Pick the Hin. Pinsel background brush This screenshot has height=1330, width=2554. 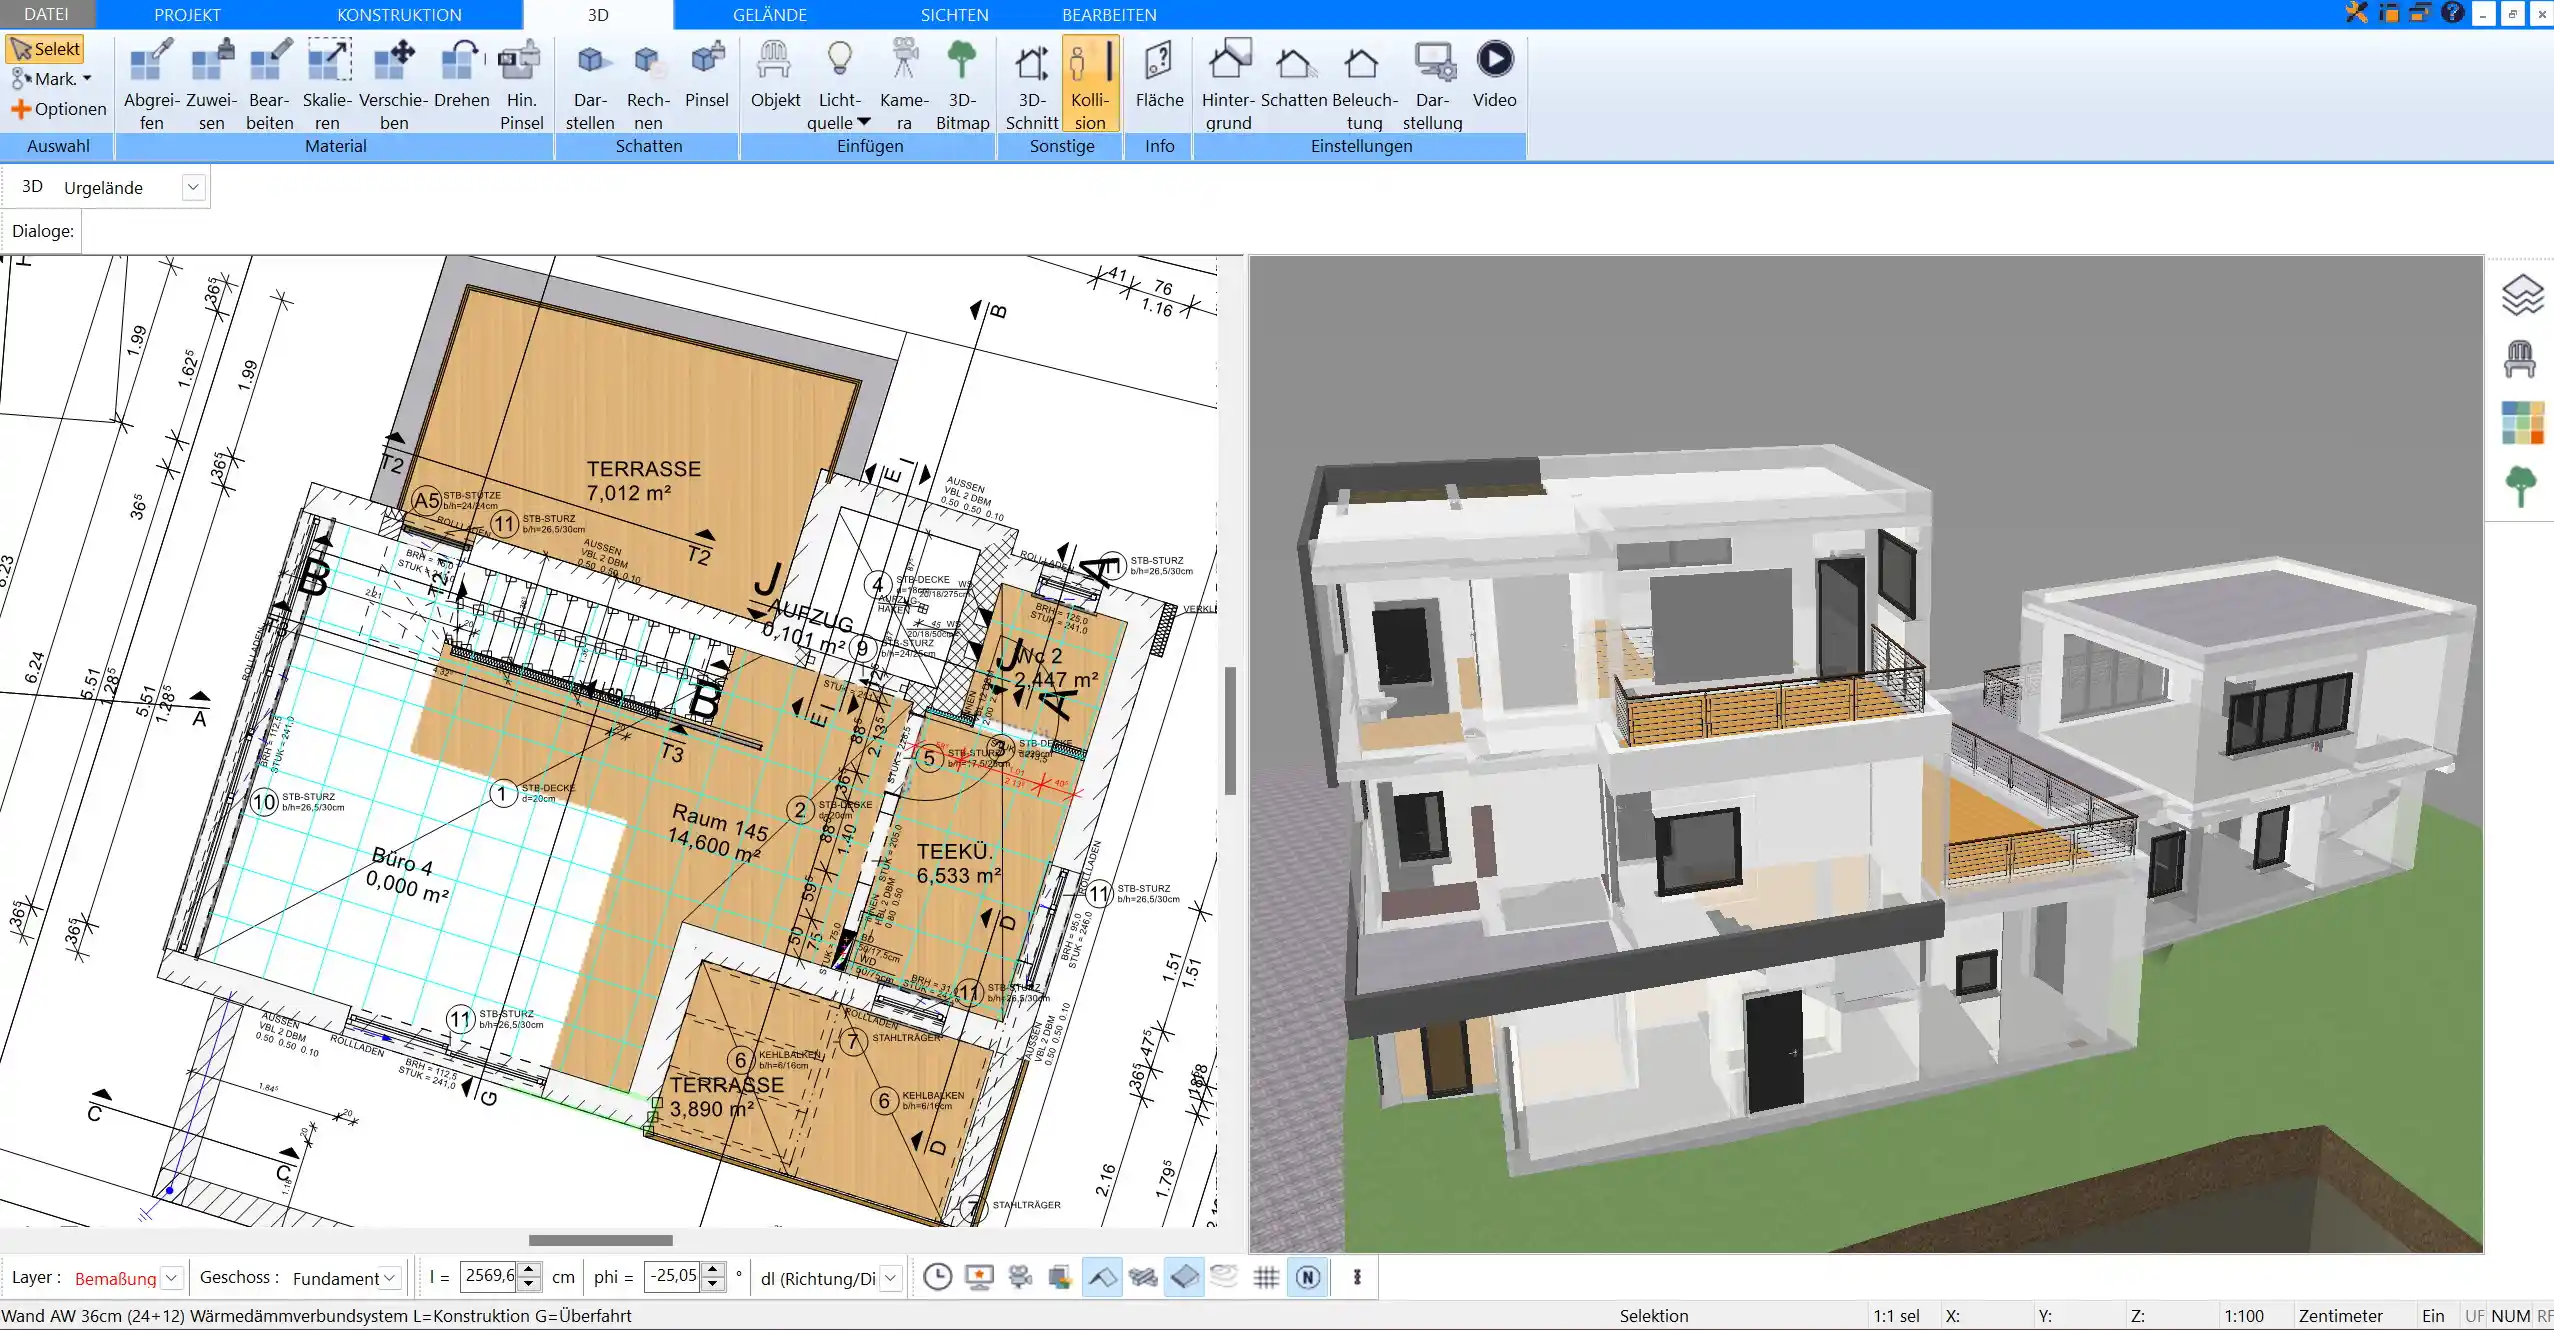tap(521, 84)
